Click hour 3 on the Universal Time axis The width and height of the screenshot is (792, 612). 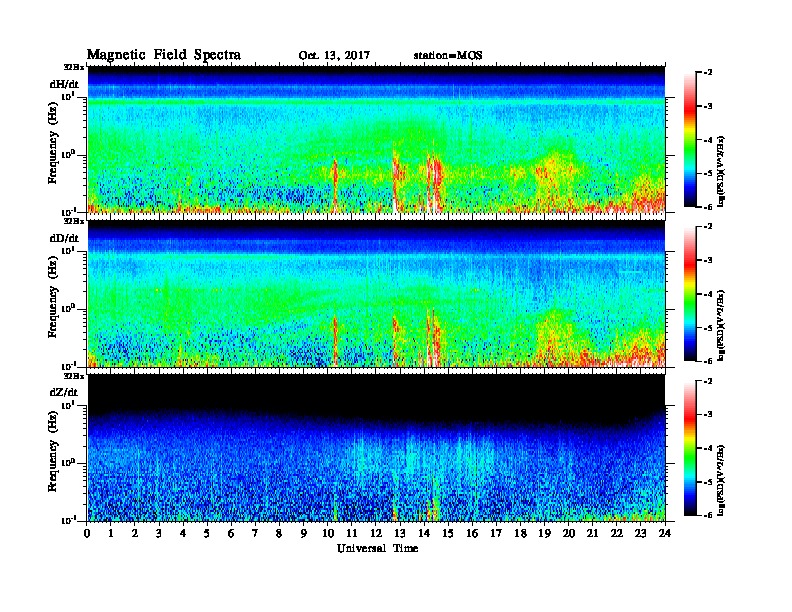coord(159,533)
